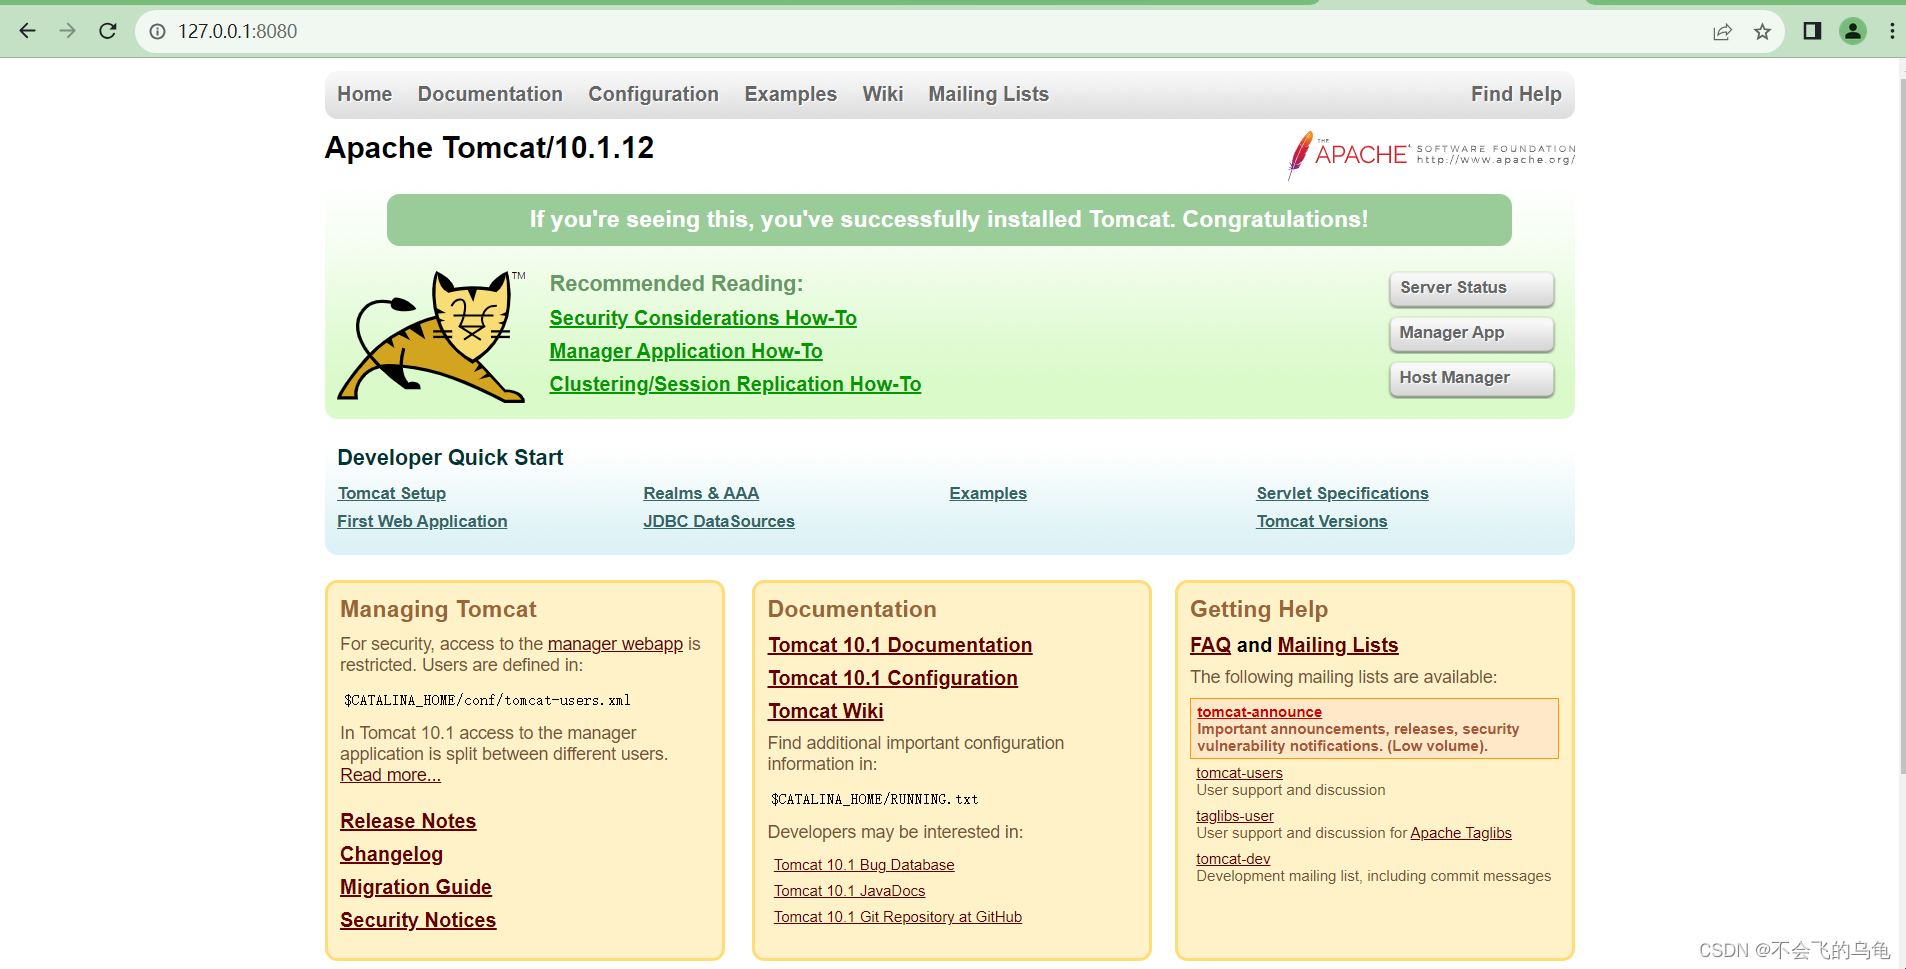The width and height of the screenshot is (1906, 969).
Task: Open the Changelog link
Action: point(391,854)
